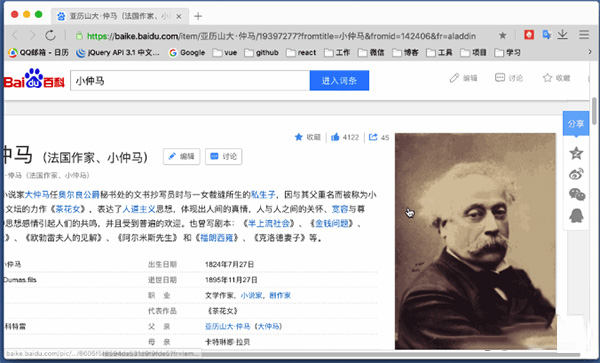This screenshot has height=363, width=600.
Task: Click the 进入词条 search button
Action: pyautogui.click(x=339, y=81)
